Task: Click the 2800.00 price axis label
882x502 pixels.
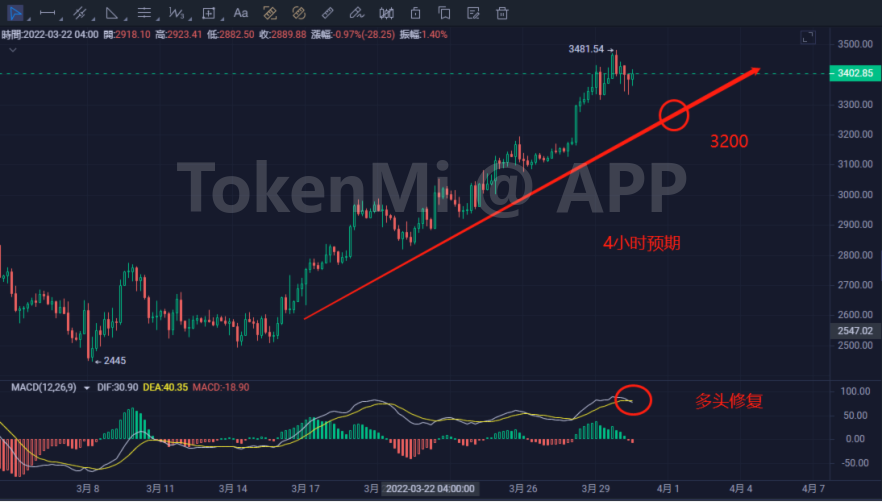Action: pyautogui.click(x=855, y=255)
